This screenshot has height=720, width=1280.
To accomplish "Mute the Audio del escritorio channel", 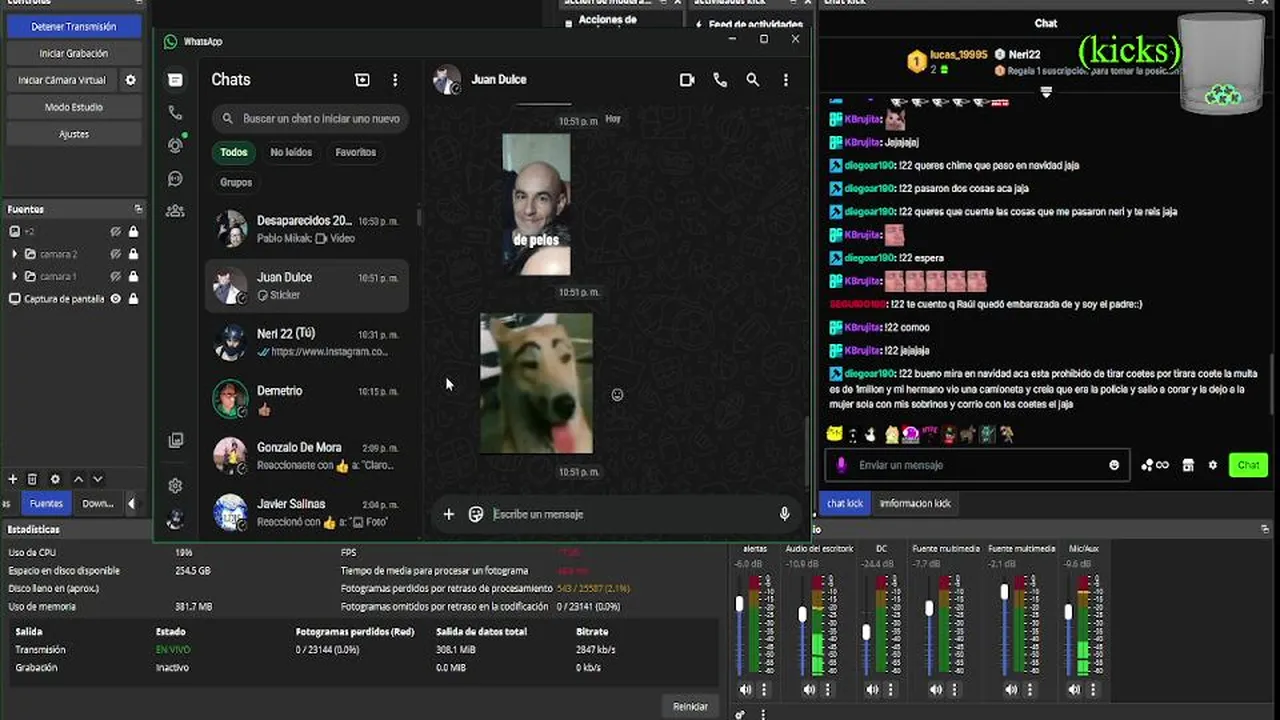I will [x=809, y=690].
